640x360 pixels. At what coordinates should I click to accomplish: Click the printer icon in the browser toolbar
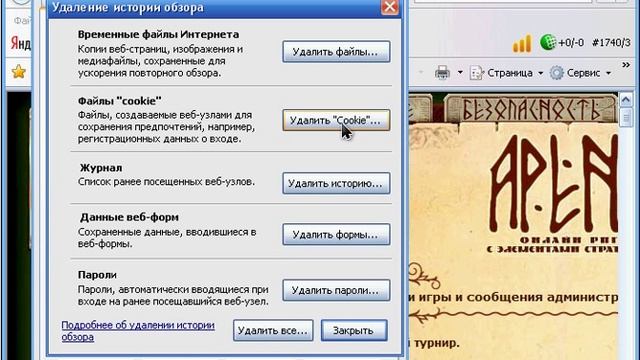tap(442, 73)
